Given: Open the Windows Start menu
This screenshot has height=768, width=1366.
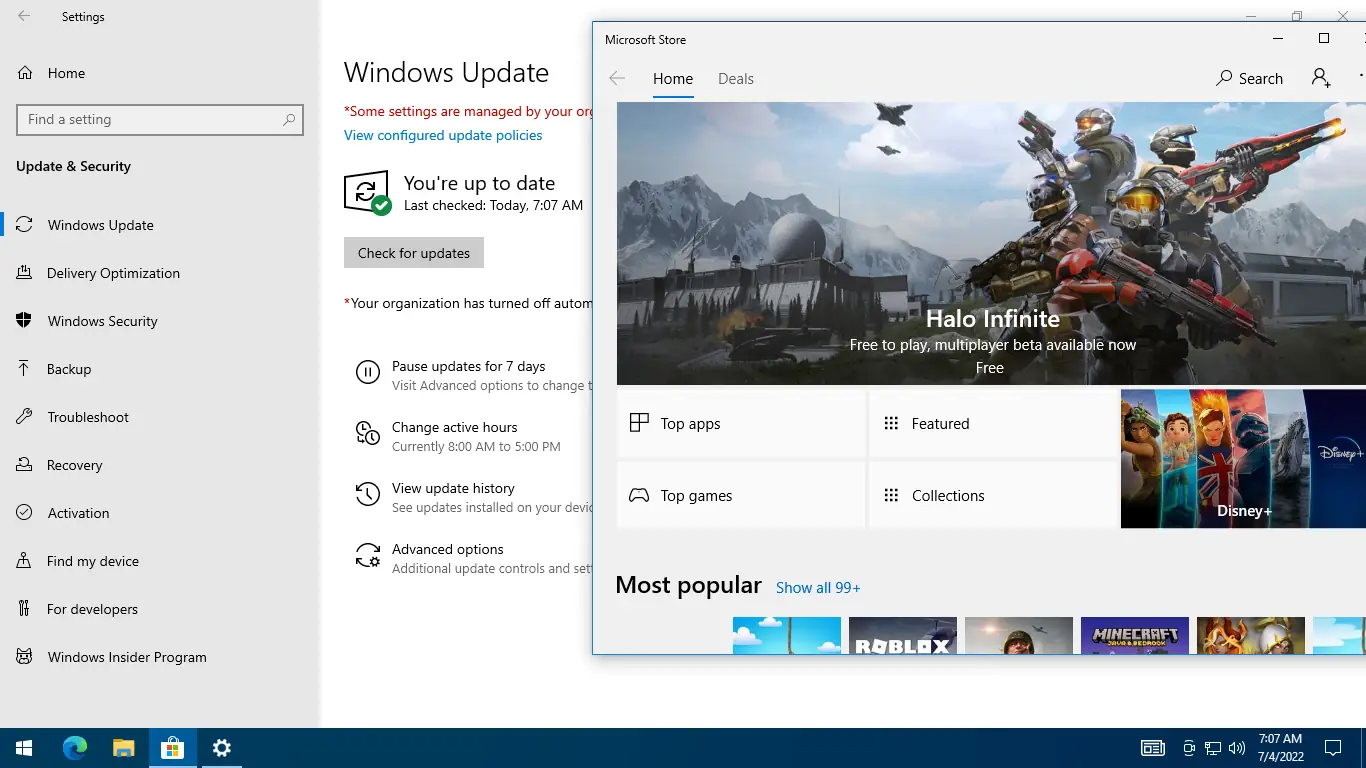Looking at the screenshot, I should tap(24, 748).
